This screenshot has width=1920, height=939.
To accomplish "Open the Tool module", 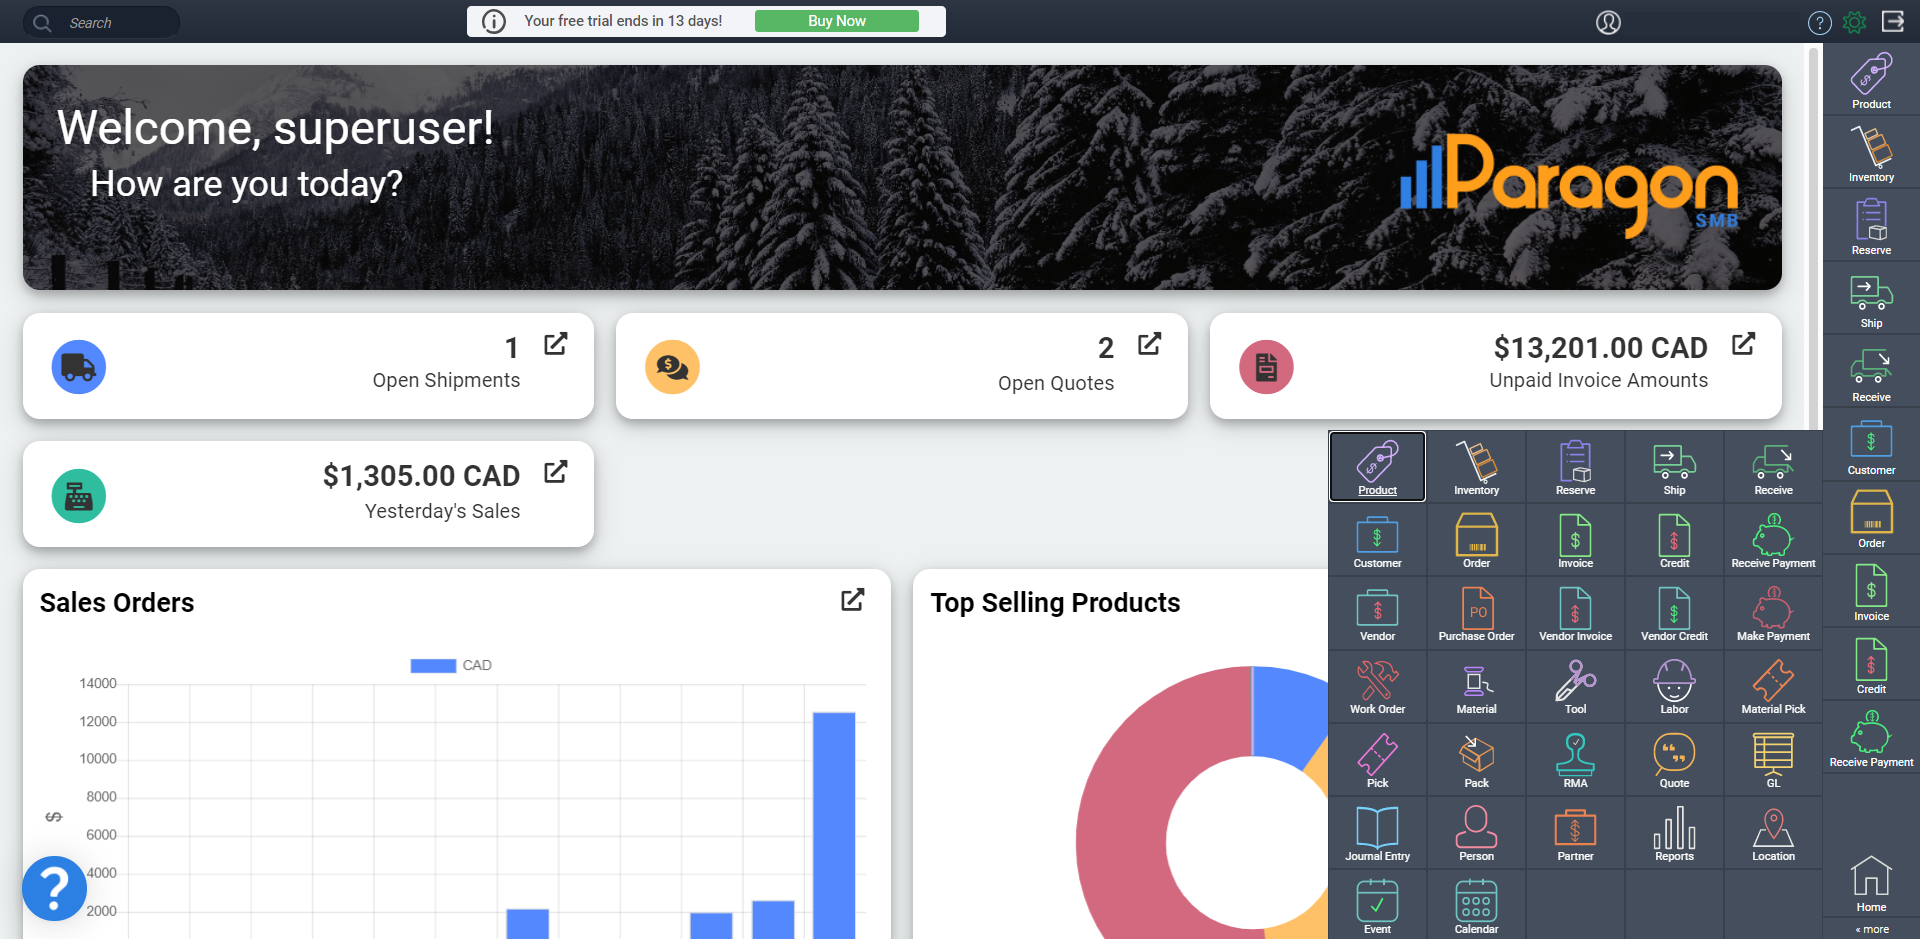I will click(1575, 686).
